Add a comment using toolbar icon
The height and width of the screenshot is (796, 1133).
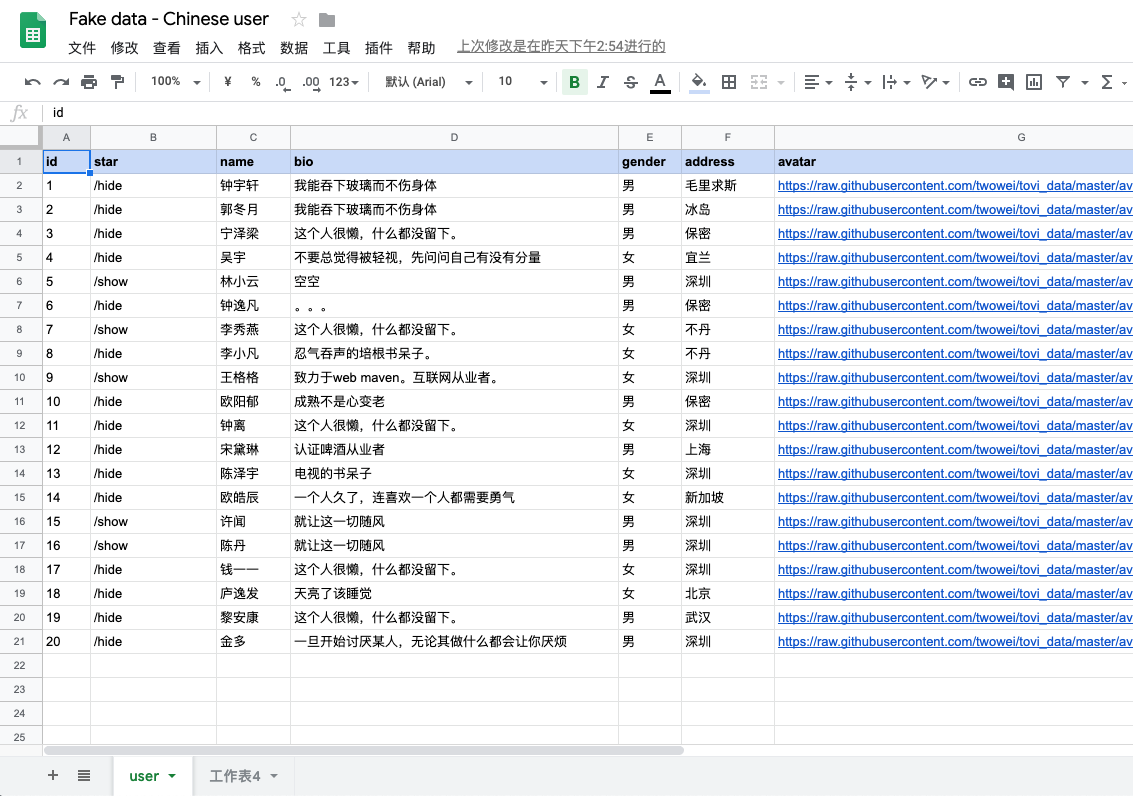pos(1006,82)
